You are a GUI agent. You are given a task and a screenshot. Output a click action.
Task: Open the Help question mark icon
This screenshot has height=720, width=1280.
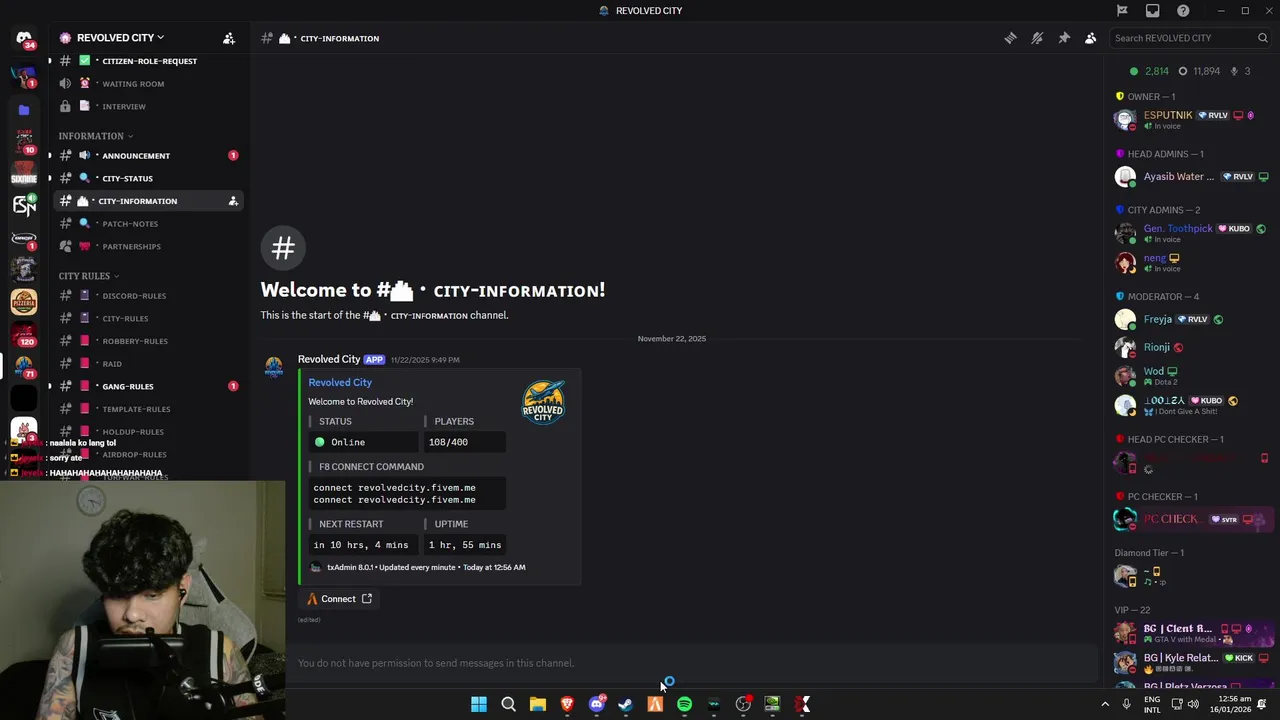[1183, 11]
